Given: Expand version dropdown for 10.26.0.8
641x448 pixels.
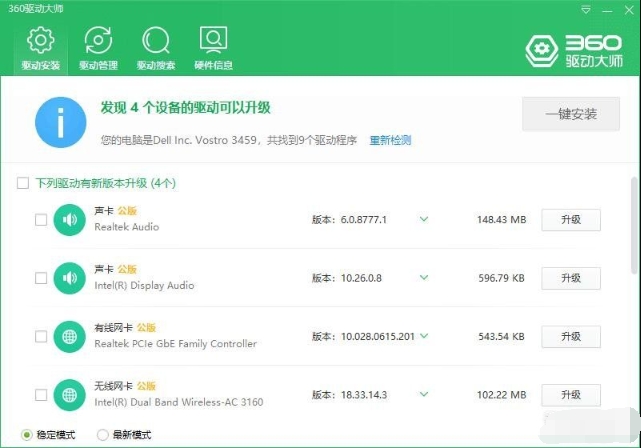Looking at the screenshot, I should coord(424,278).
